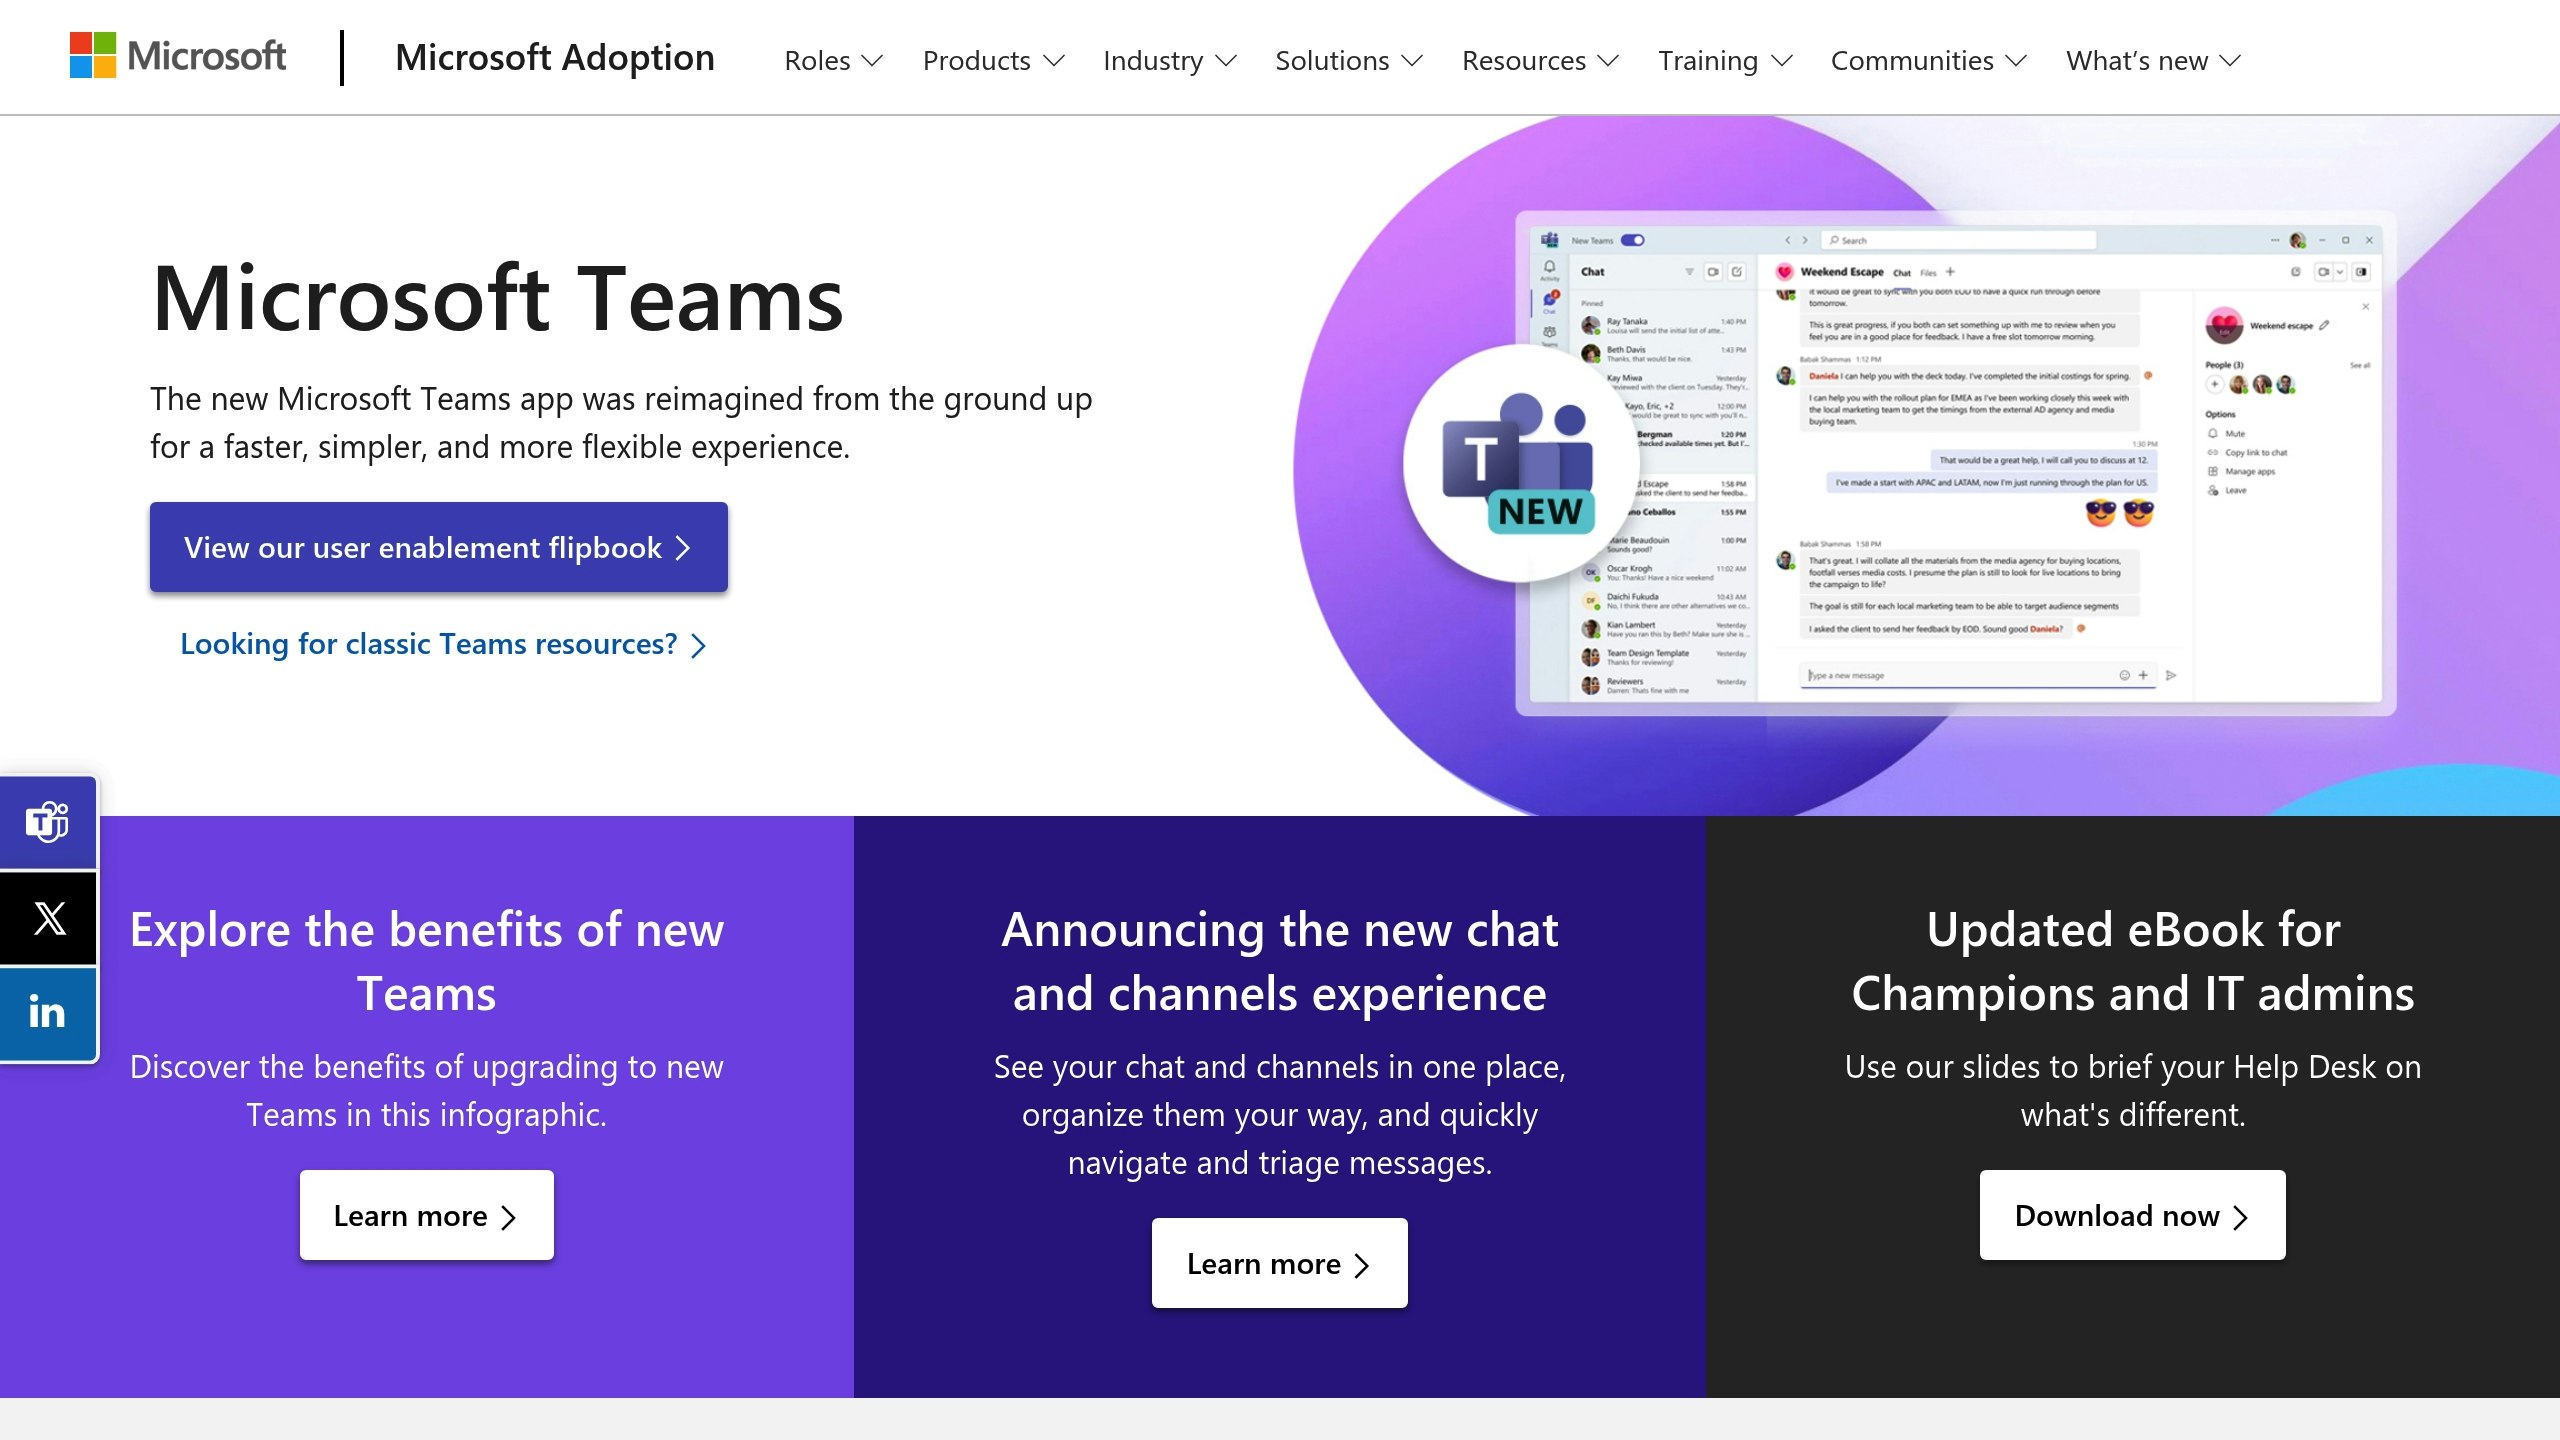
Task: Expand the Roles menu
Action: 833,61
